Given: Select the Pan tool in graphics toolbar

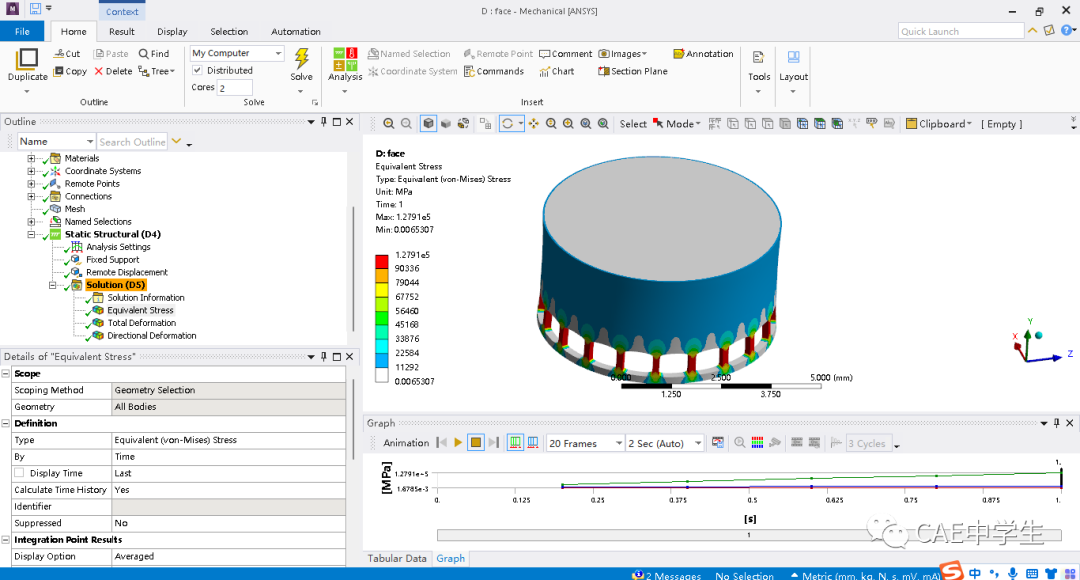Looking at the screenshot, I should (x=534, y=124).
